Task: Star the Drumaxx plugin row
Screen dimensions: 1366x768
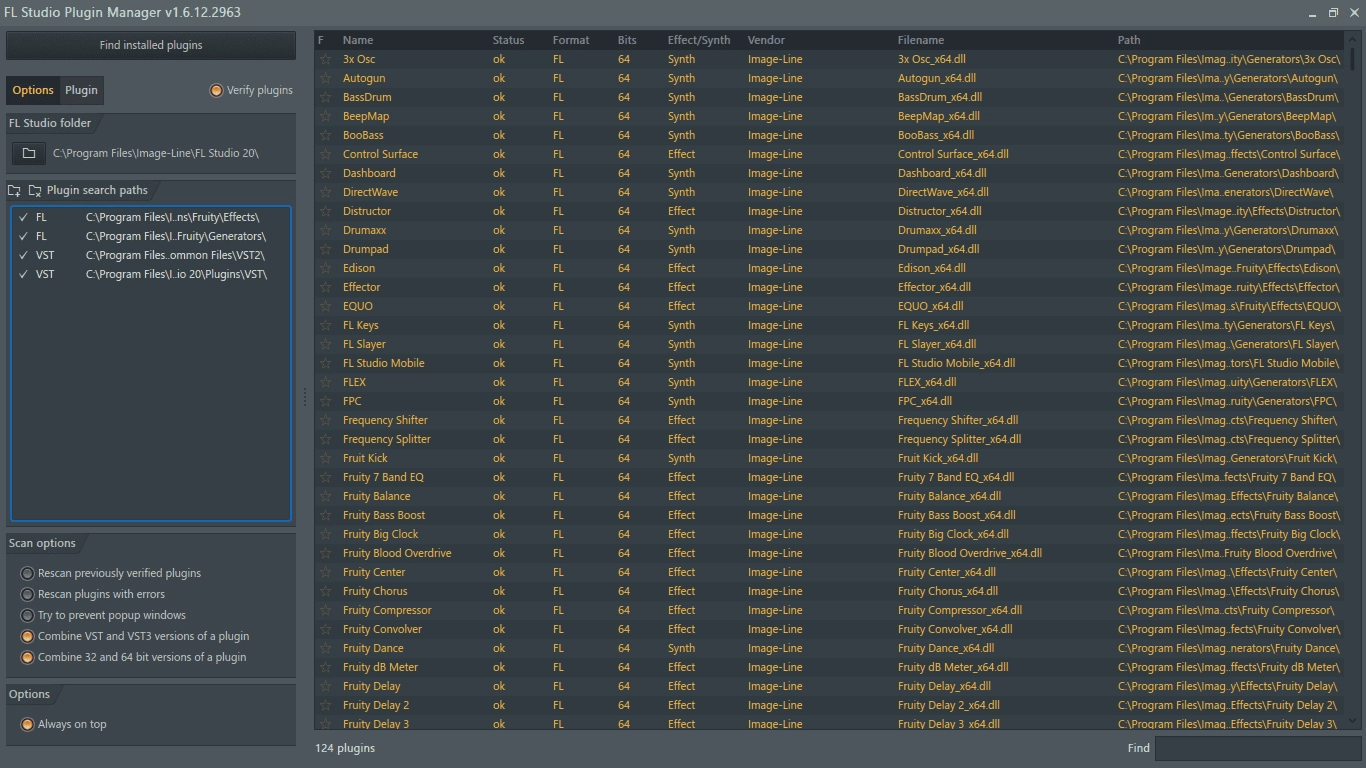Action: click(325, 230)
